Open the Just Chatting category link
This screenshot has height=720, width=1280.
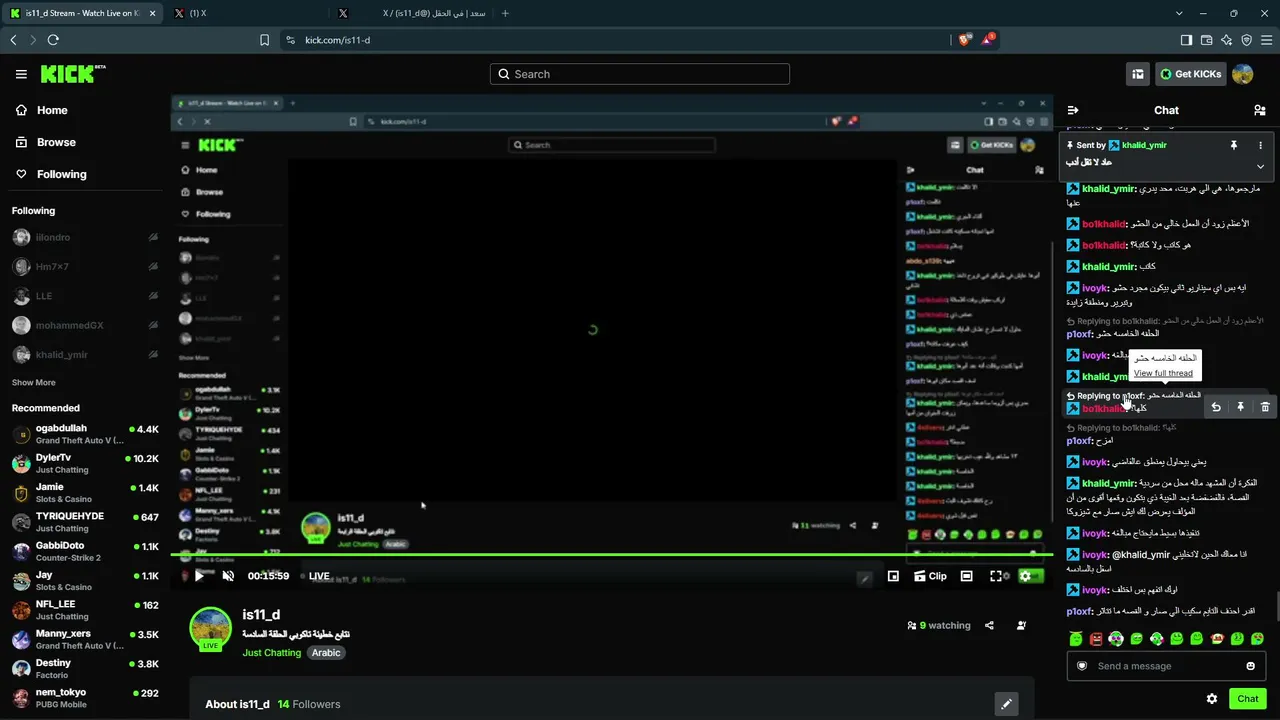(271, 653)
